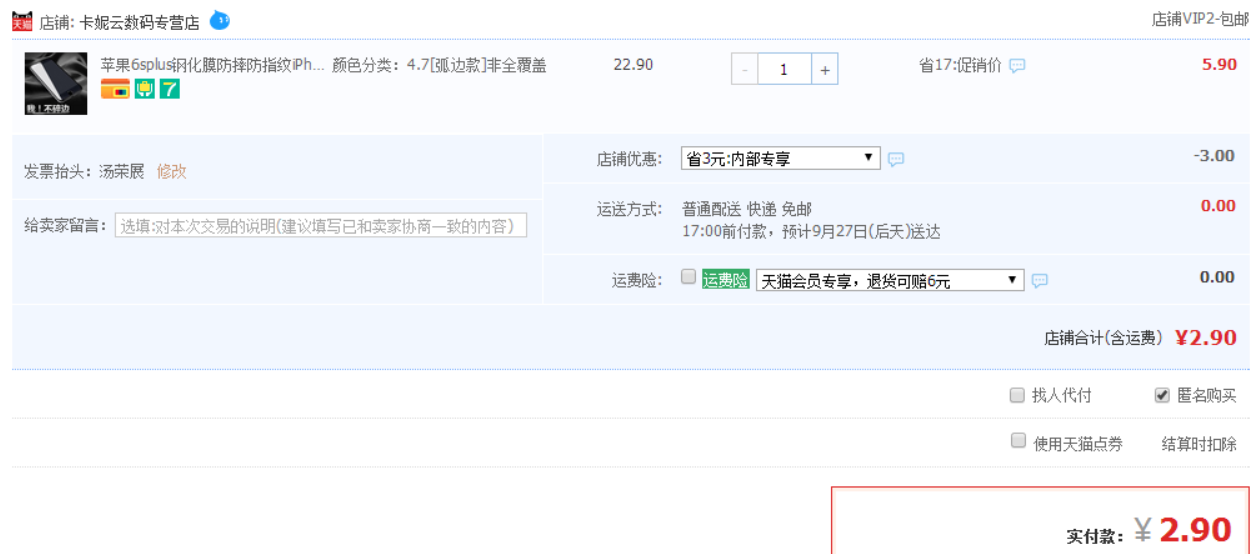Uncheck the 匿名购买 anonymous purchase box
This screenshot has height=554, width=1256.
point(1162,395)
